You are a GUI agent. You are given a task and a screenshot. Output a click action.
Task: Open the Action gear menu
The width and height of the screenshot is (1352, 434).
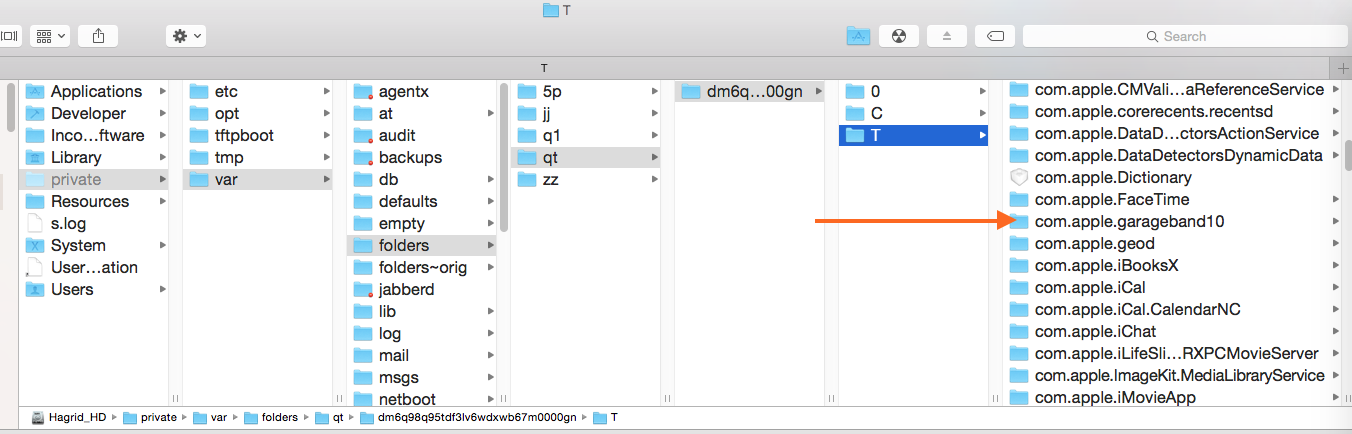(186, 36)
